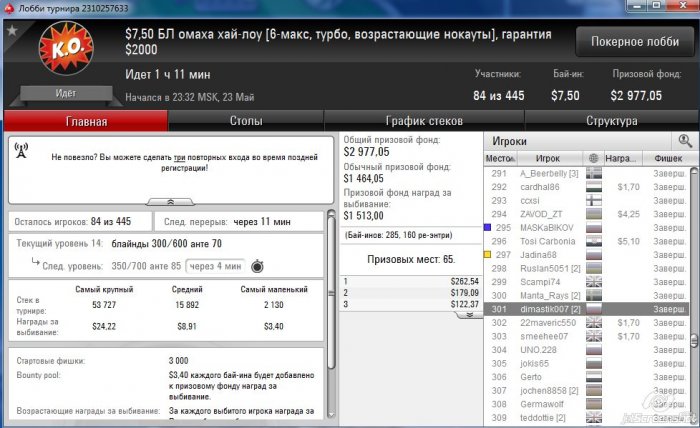Click the flag icon for ccxsi
Image resolution: width=700 pixels, height=428 pixels.
[594, 200]
